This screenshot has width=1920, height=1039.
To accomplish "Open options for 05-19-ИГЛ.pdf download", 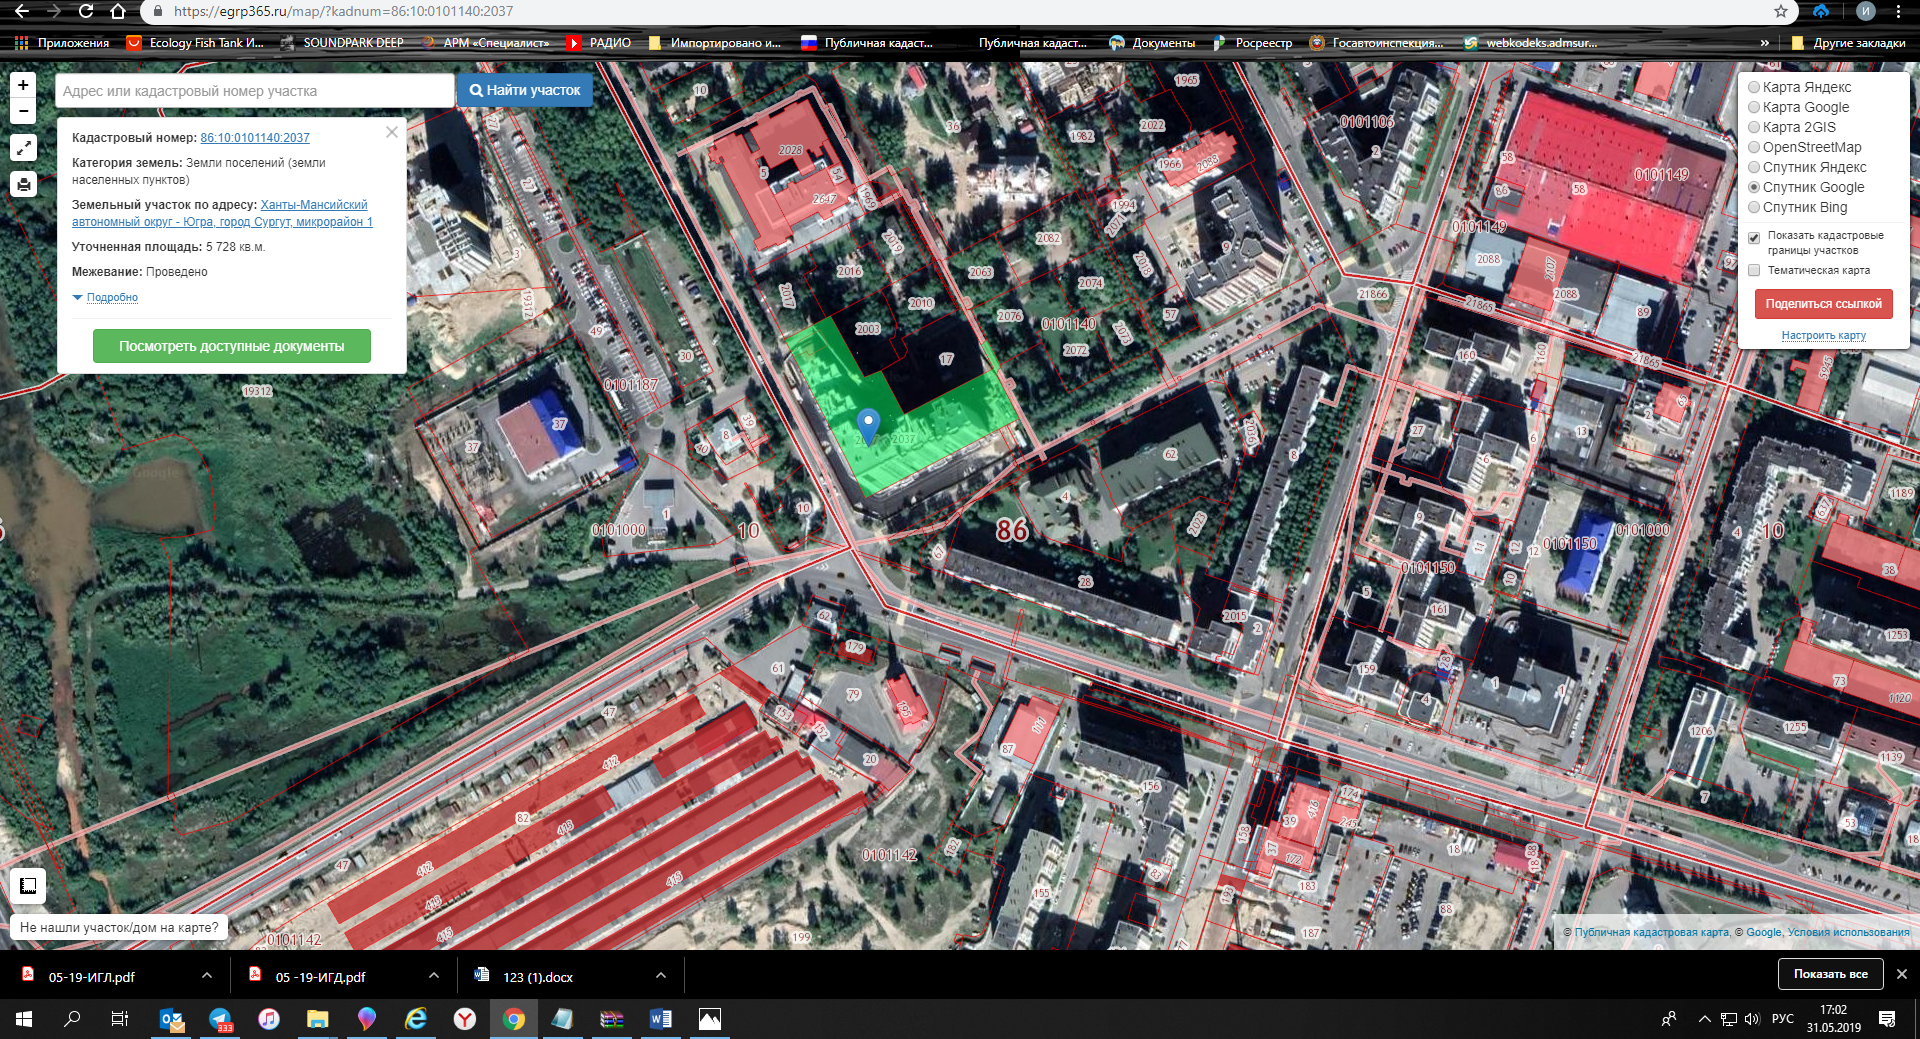I will [x=206, y=975].
